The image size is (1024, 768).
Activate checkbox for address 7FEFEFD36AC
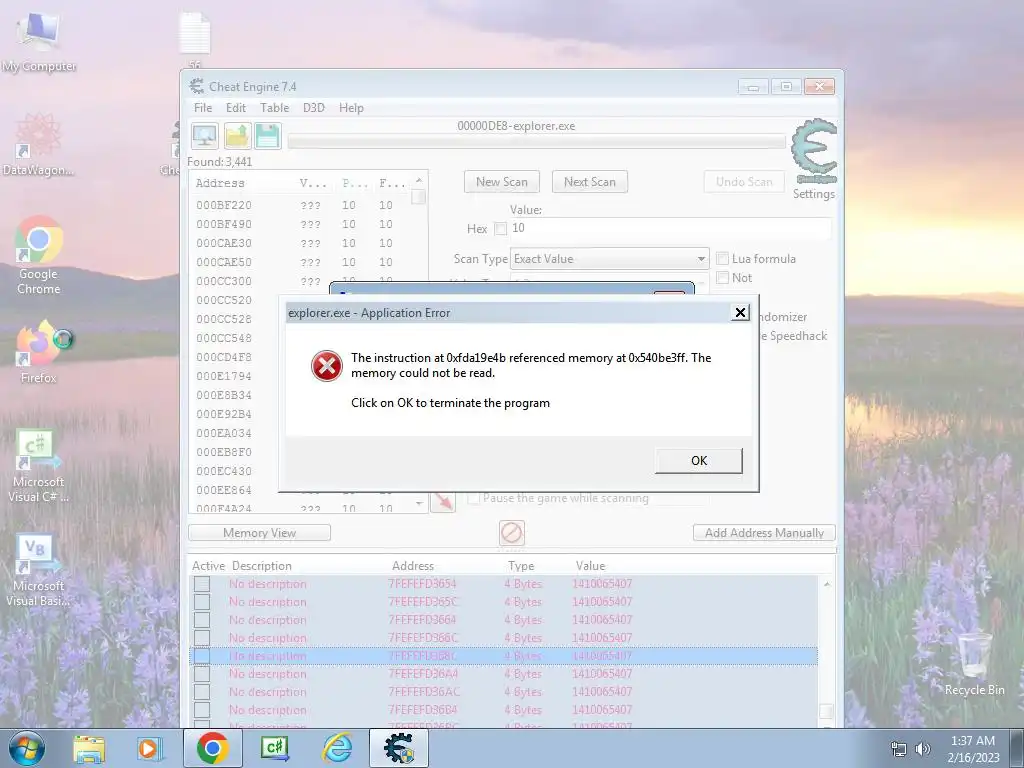pyautogui.click(x=202, y=692)
